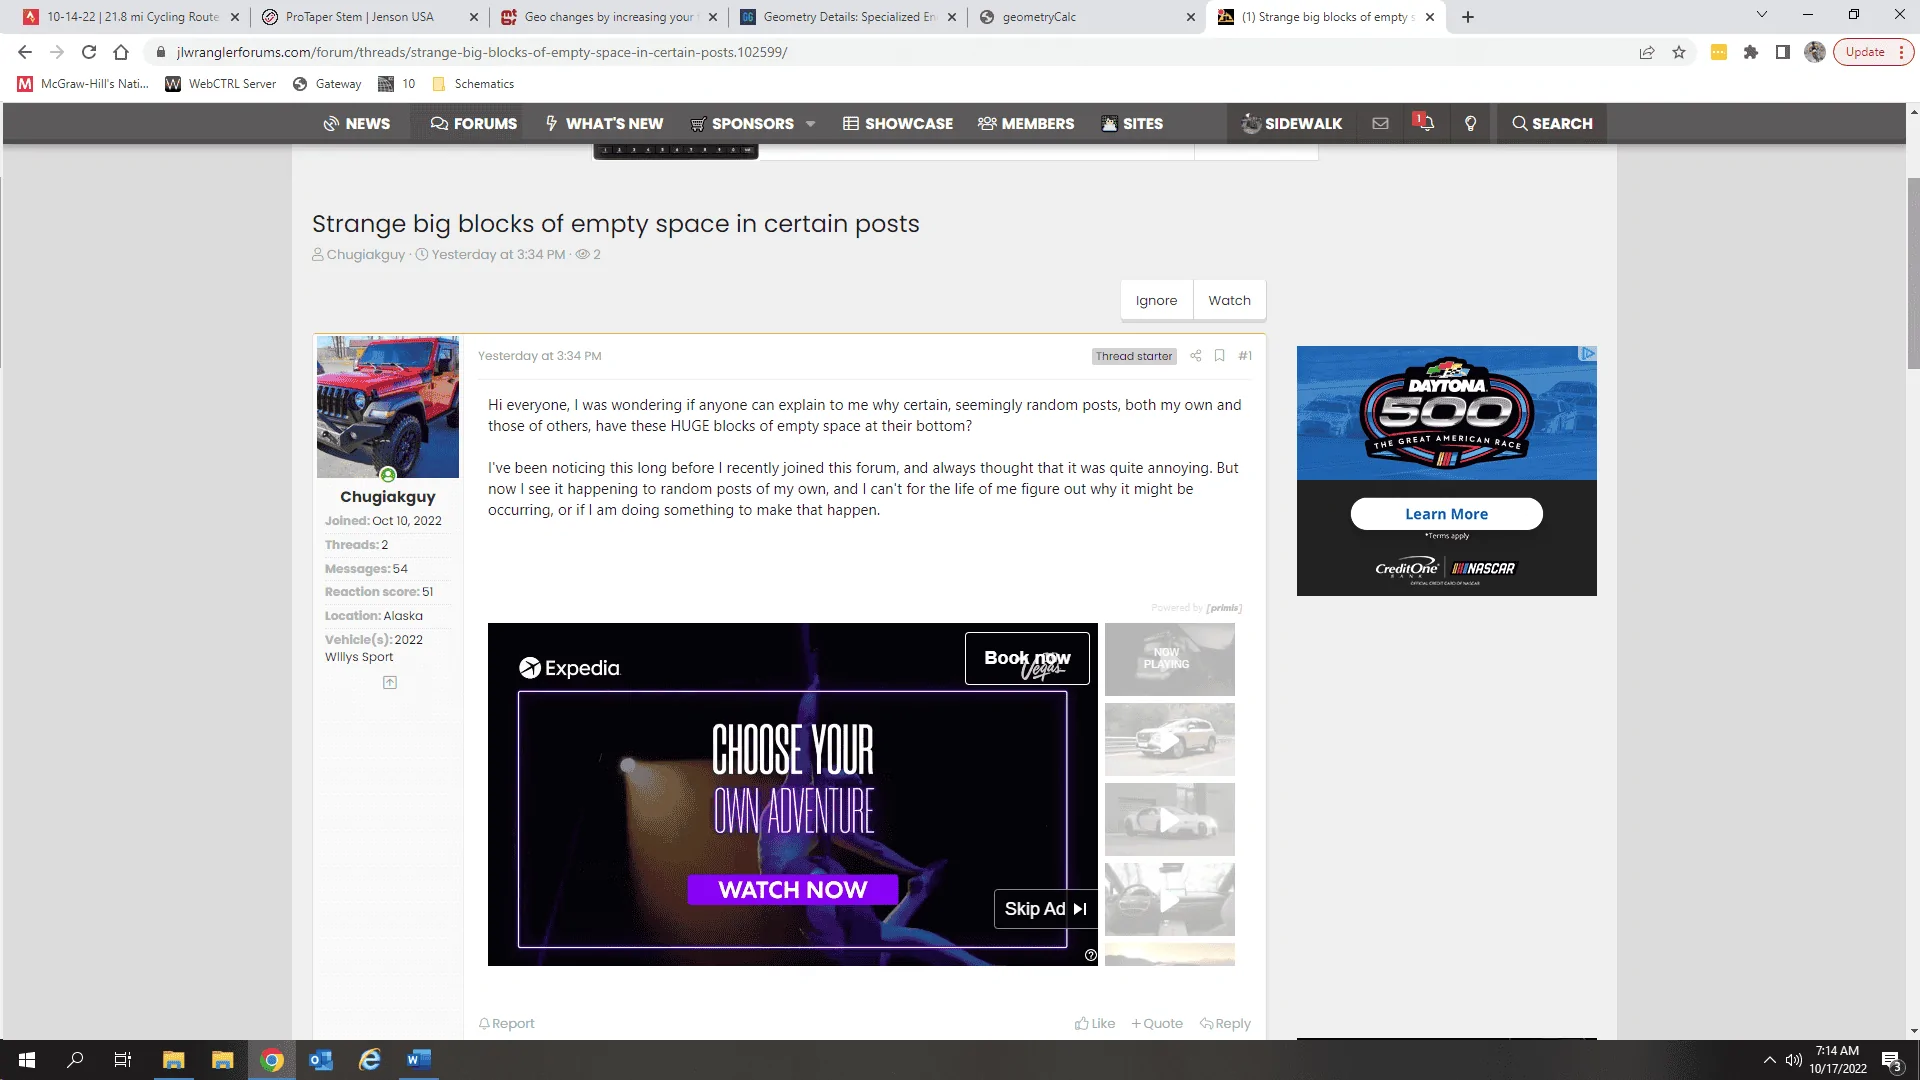The height and width of the screenshot is (1080, 1920).
Task: Open the WebCTRL Server bookmark
Action: (x=220, y=84)
